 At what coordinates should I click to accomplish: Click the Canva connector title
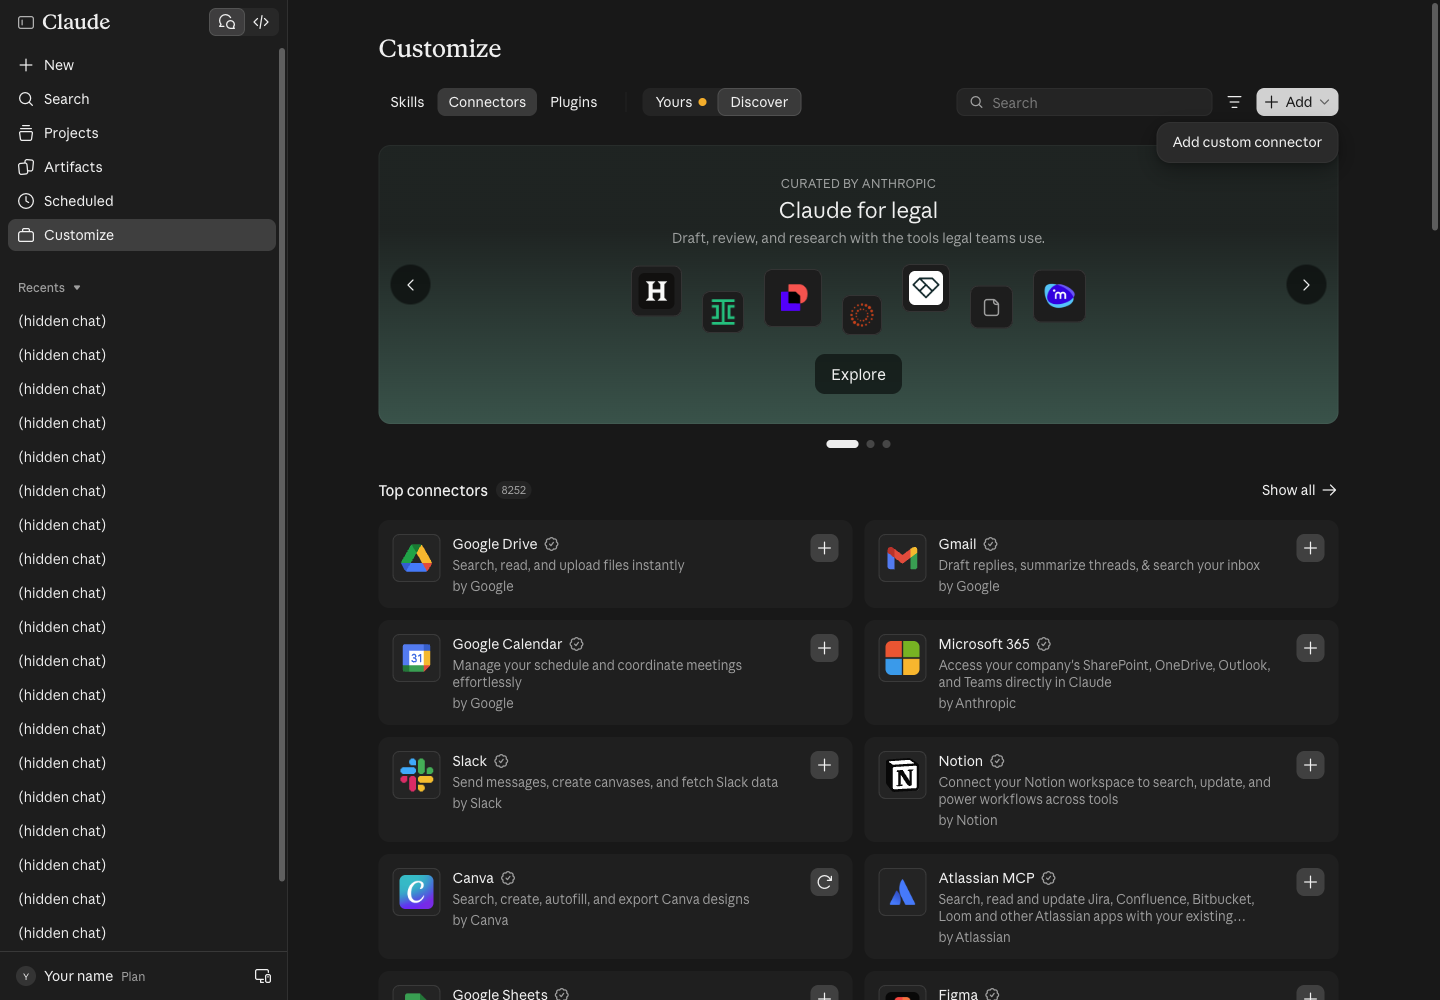(x=473, y=878)
